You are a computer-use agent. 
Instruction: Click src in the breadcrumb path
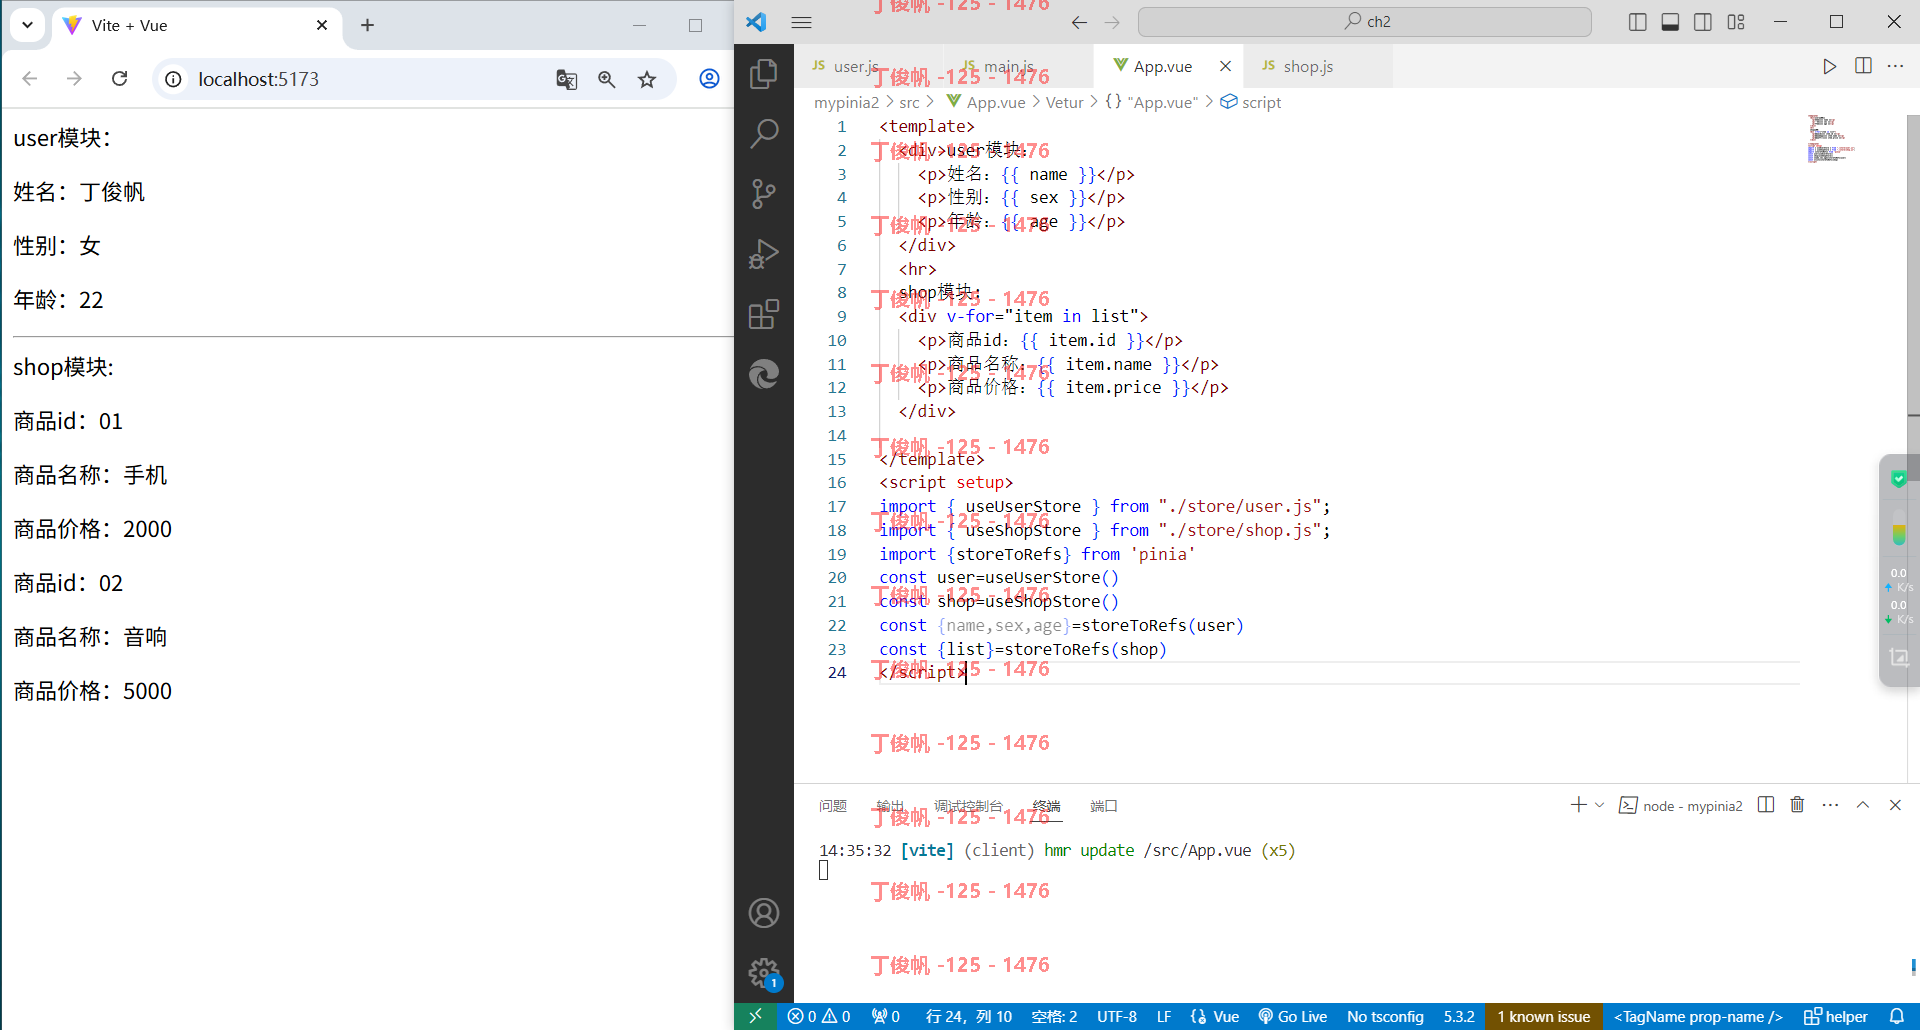click(909, 102)
